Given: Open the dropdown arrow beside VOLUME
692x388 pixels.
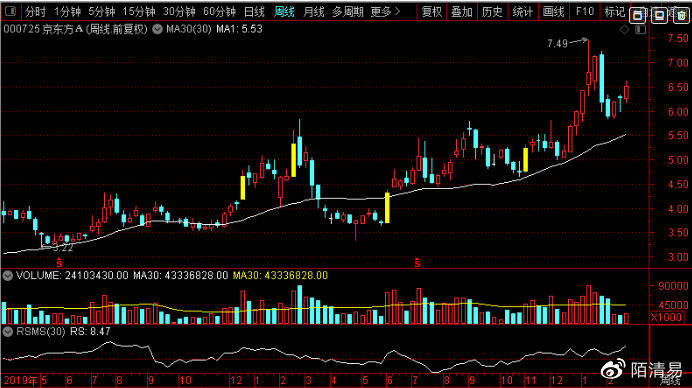Looking at the screenshot, I should coord(8,276).
